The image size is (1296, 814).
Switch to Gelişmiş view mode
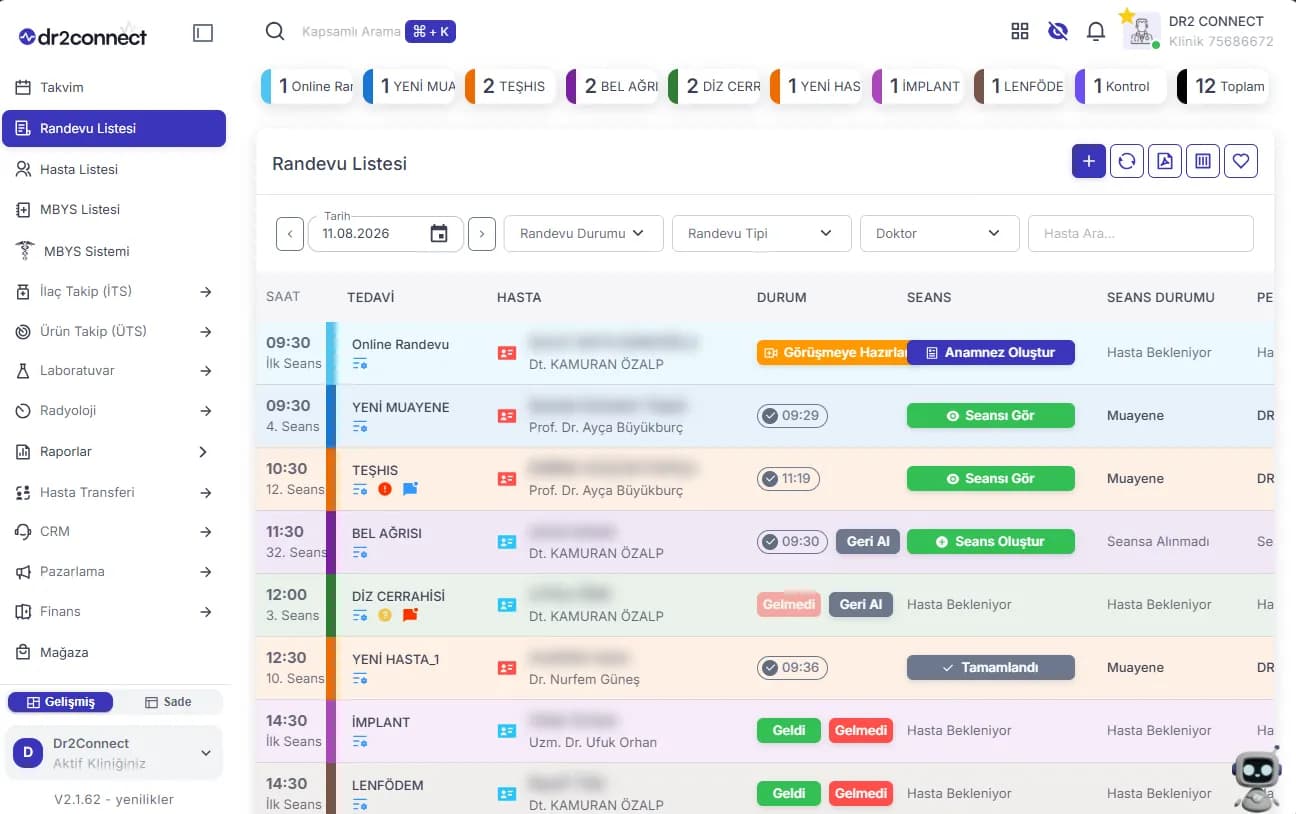60,702
